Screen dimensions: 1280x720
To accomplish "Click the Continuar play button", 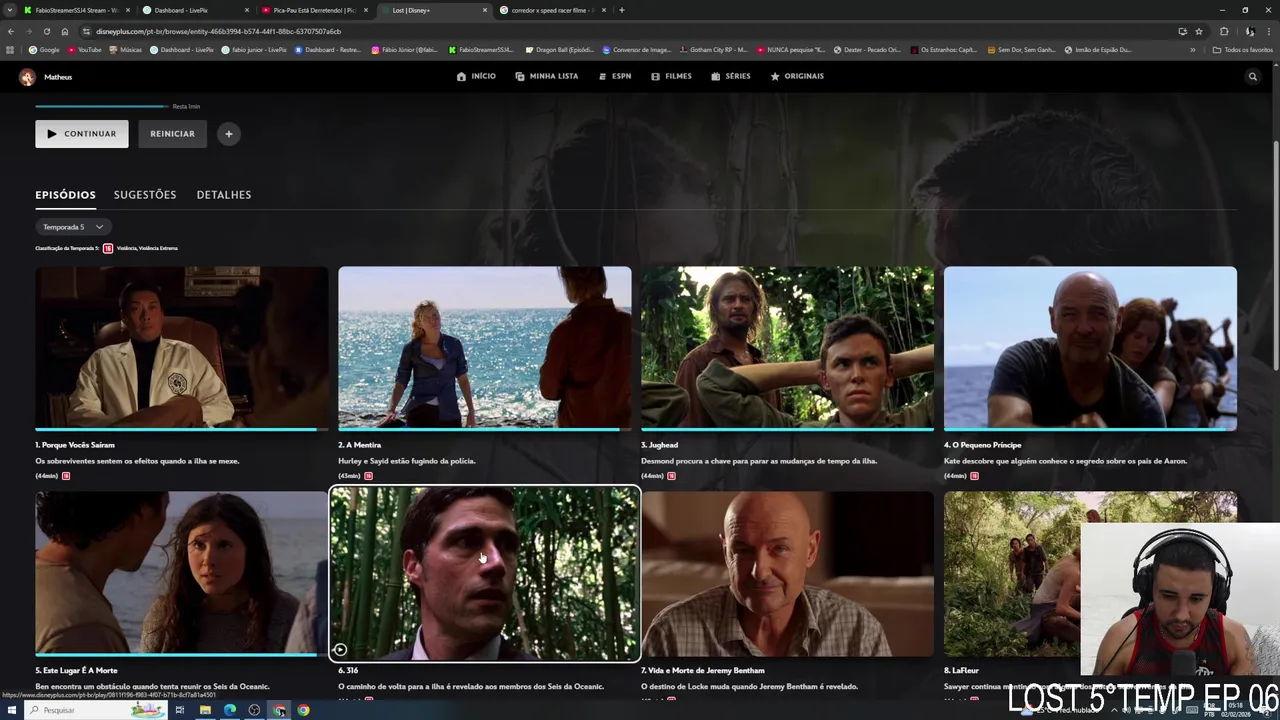I will click(x=82, y=134).
